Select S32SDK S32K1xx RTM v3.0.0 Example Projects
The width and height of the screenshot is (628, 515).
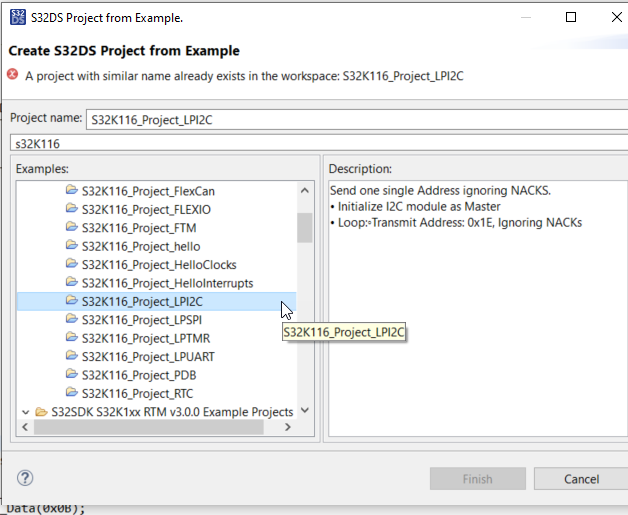(x=172, y=412)
